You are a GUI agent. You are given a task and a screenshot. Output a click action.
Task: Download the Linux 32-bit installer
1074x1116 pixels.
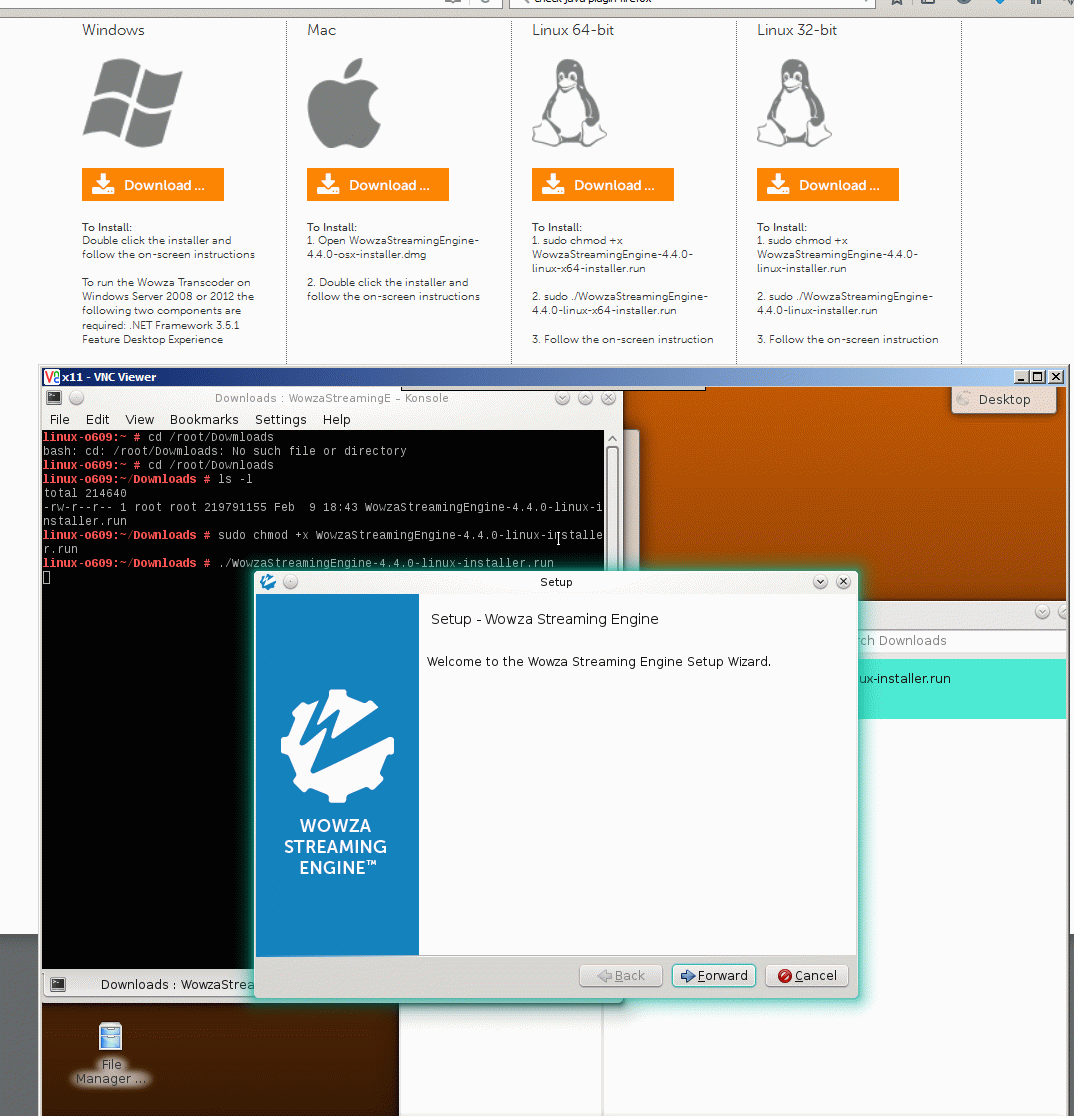[x=828, y=185]
